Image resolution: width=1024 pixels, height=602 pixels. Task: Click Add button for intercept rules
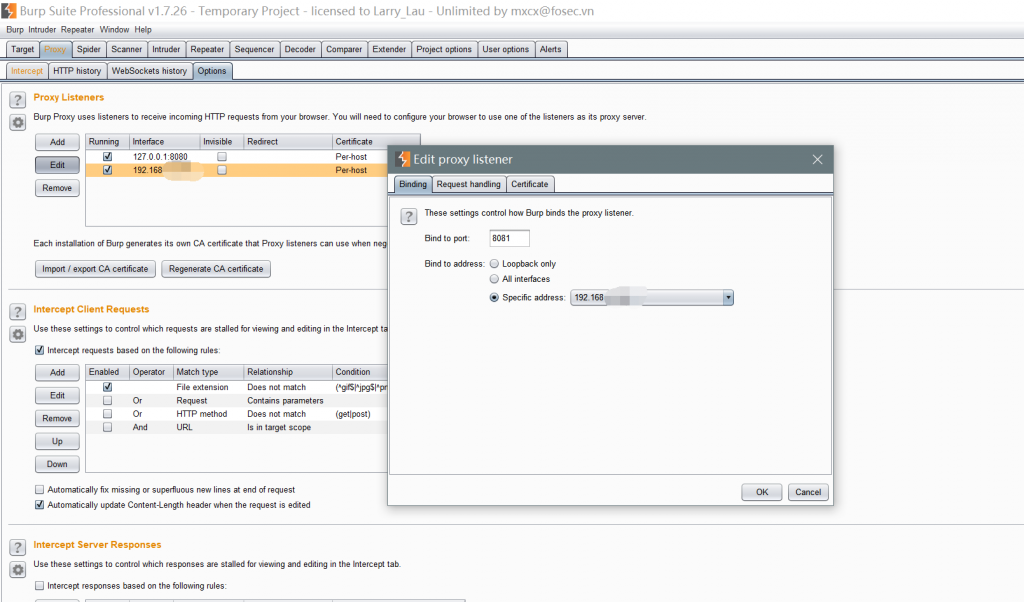point(57,372)
